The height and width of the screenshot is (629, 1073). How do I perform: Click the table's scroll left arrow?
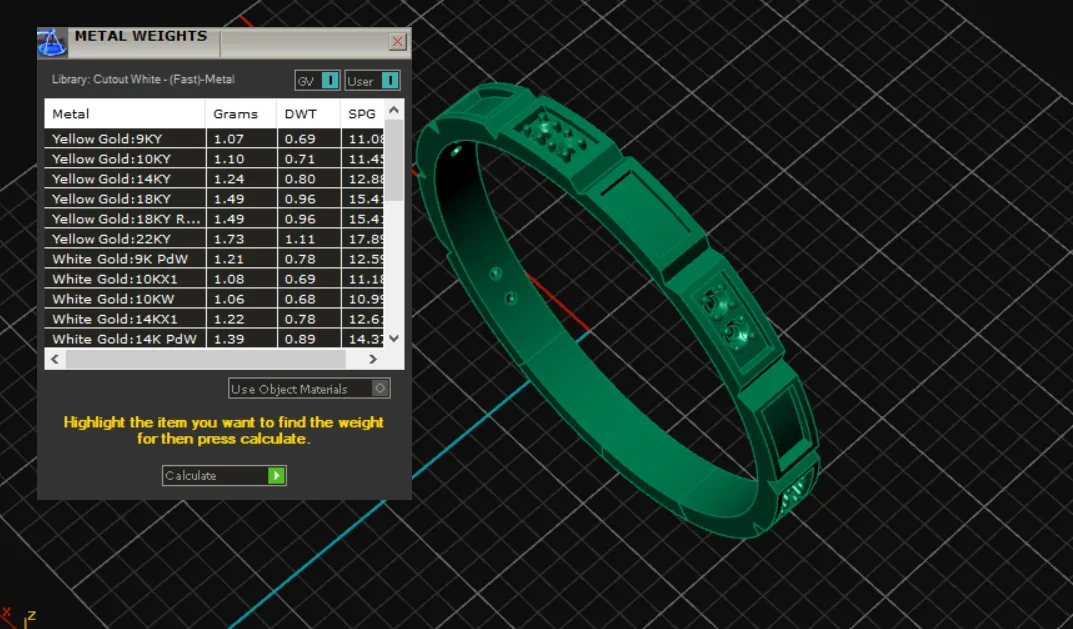tap(55, 359)
